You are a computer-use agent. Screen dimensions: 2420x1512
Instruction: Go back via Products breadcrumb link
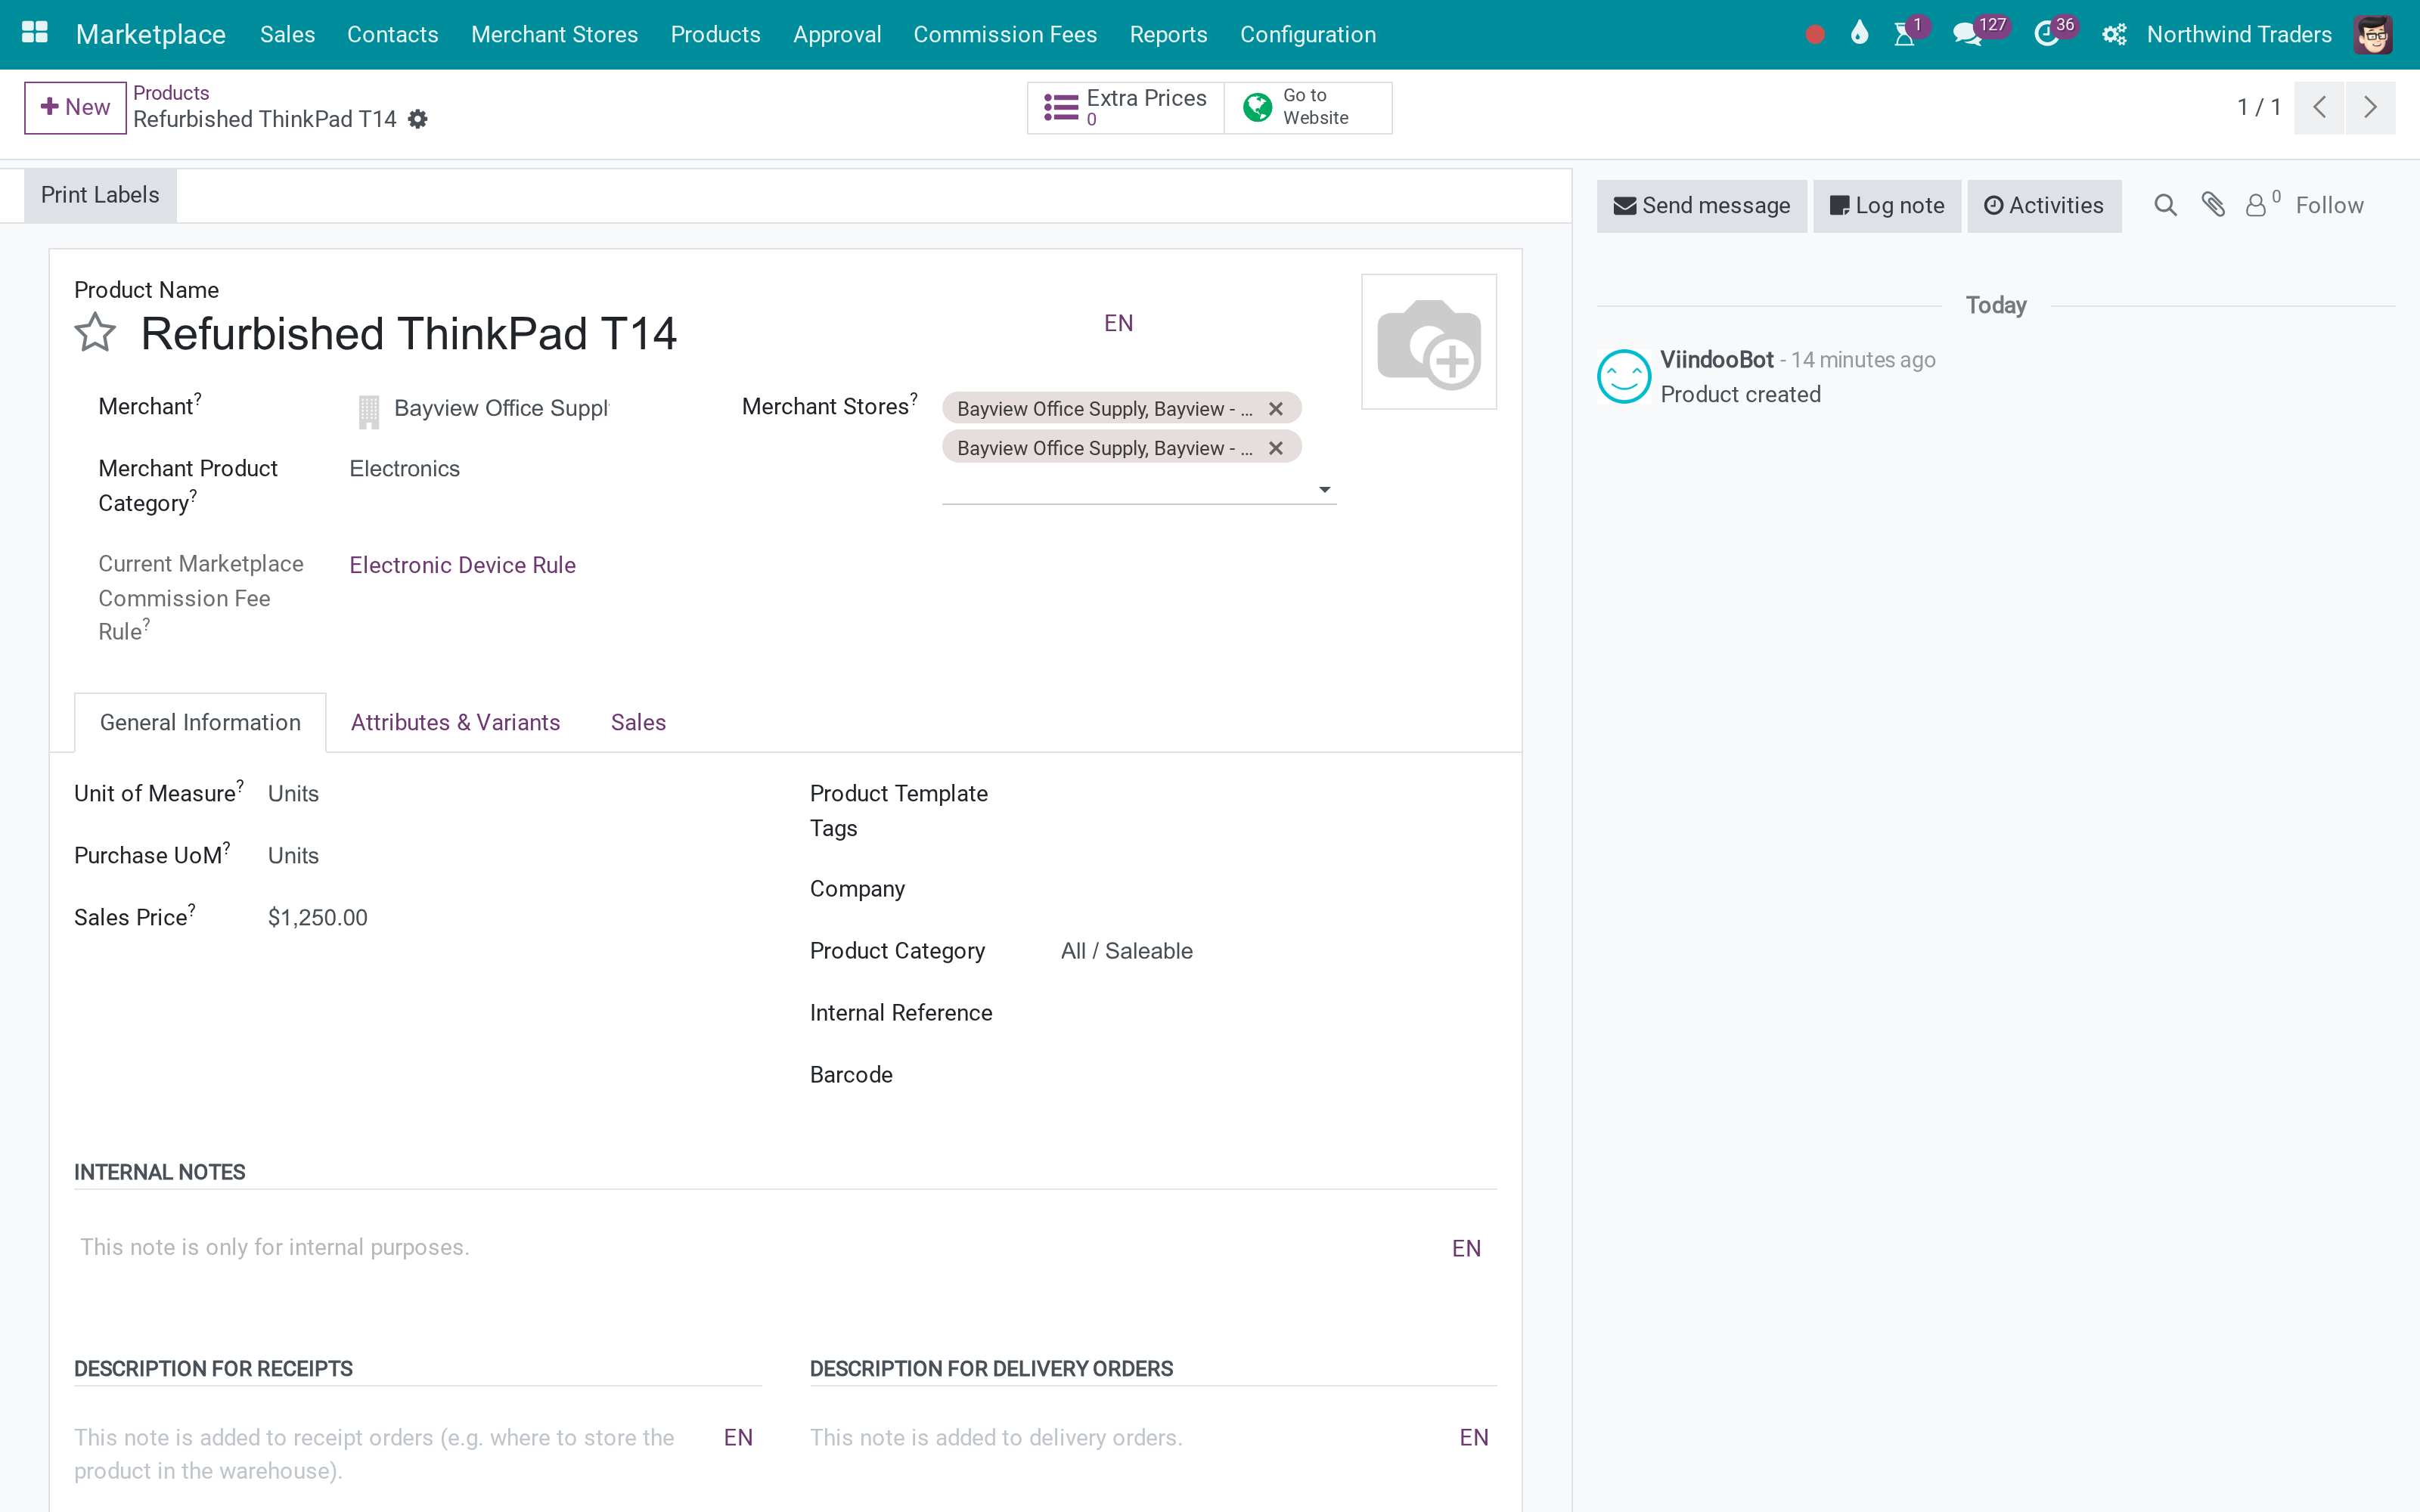(x=171, y=93)
